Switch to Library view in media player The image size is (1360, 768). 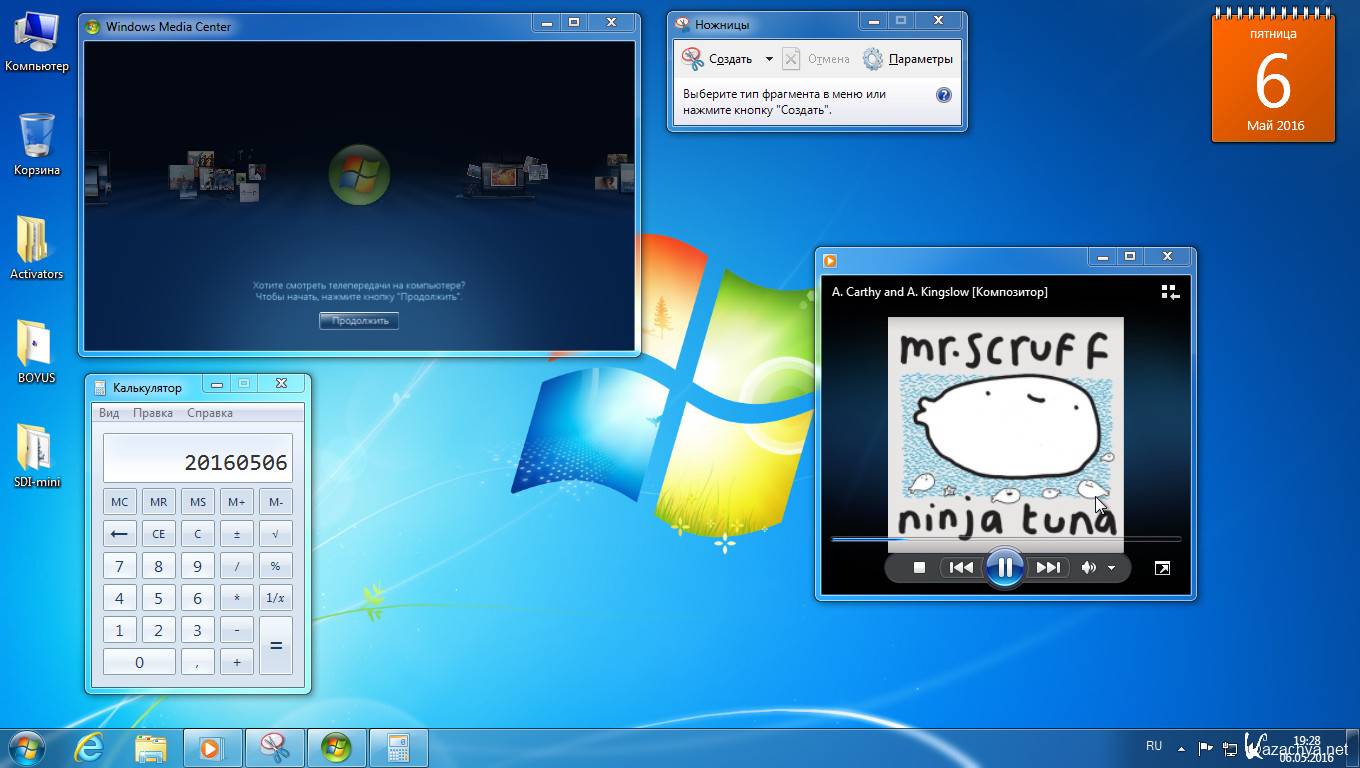[x=1170, y=292]
